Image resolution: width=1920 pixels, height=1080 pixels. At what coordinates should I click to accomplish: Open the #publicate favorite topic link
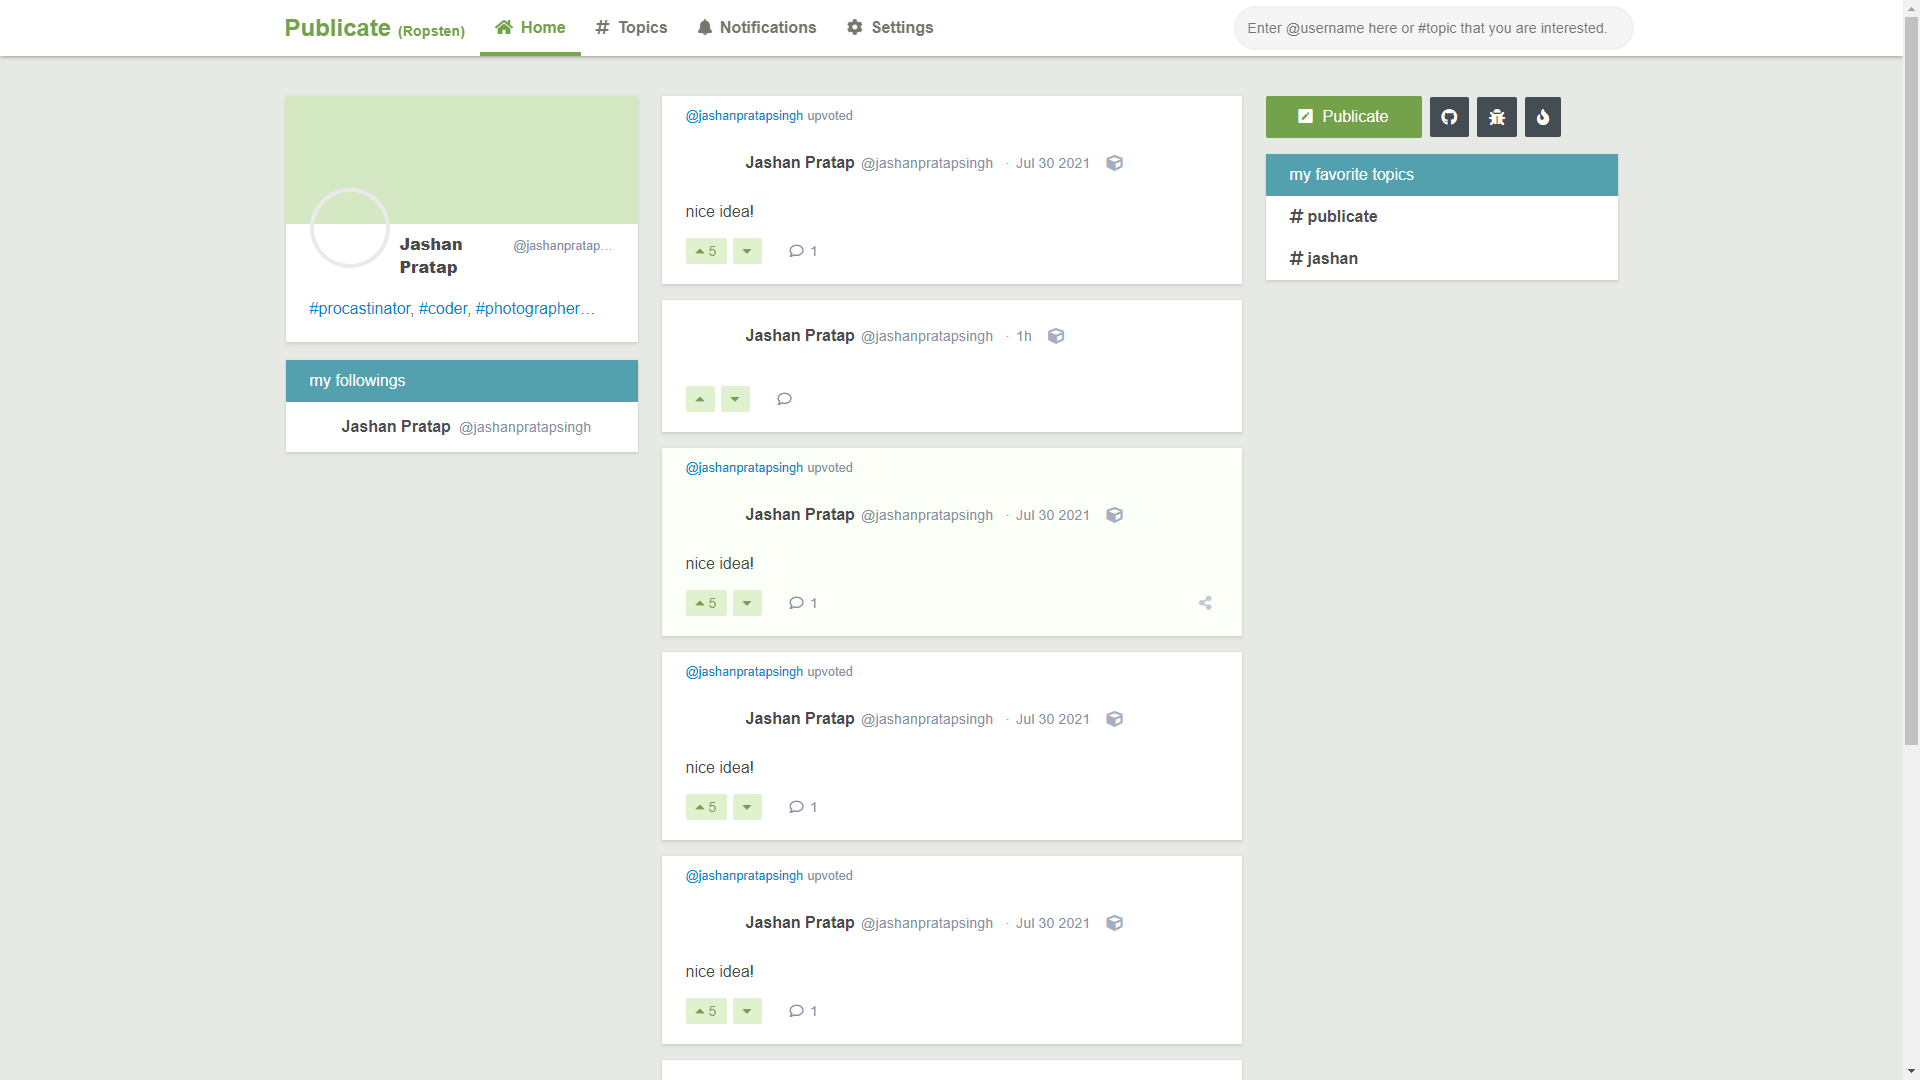click(x=1333, y=216)
